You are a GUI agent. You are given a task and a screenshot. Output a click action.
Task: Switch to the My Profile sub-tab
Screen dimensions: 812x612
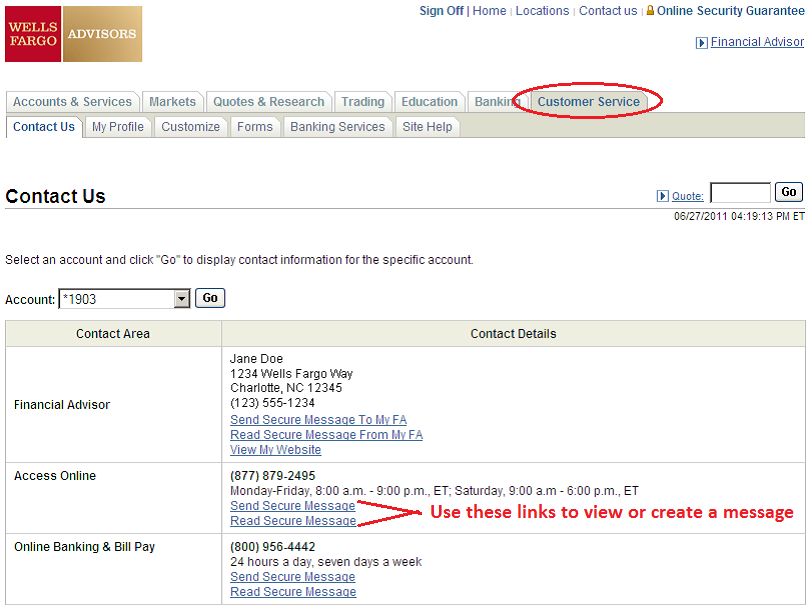coord(118,127)
